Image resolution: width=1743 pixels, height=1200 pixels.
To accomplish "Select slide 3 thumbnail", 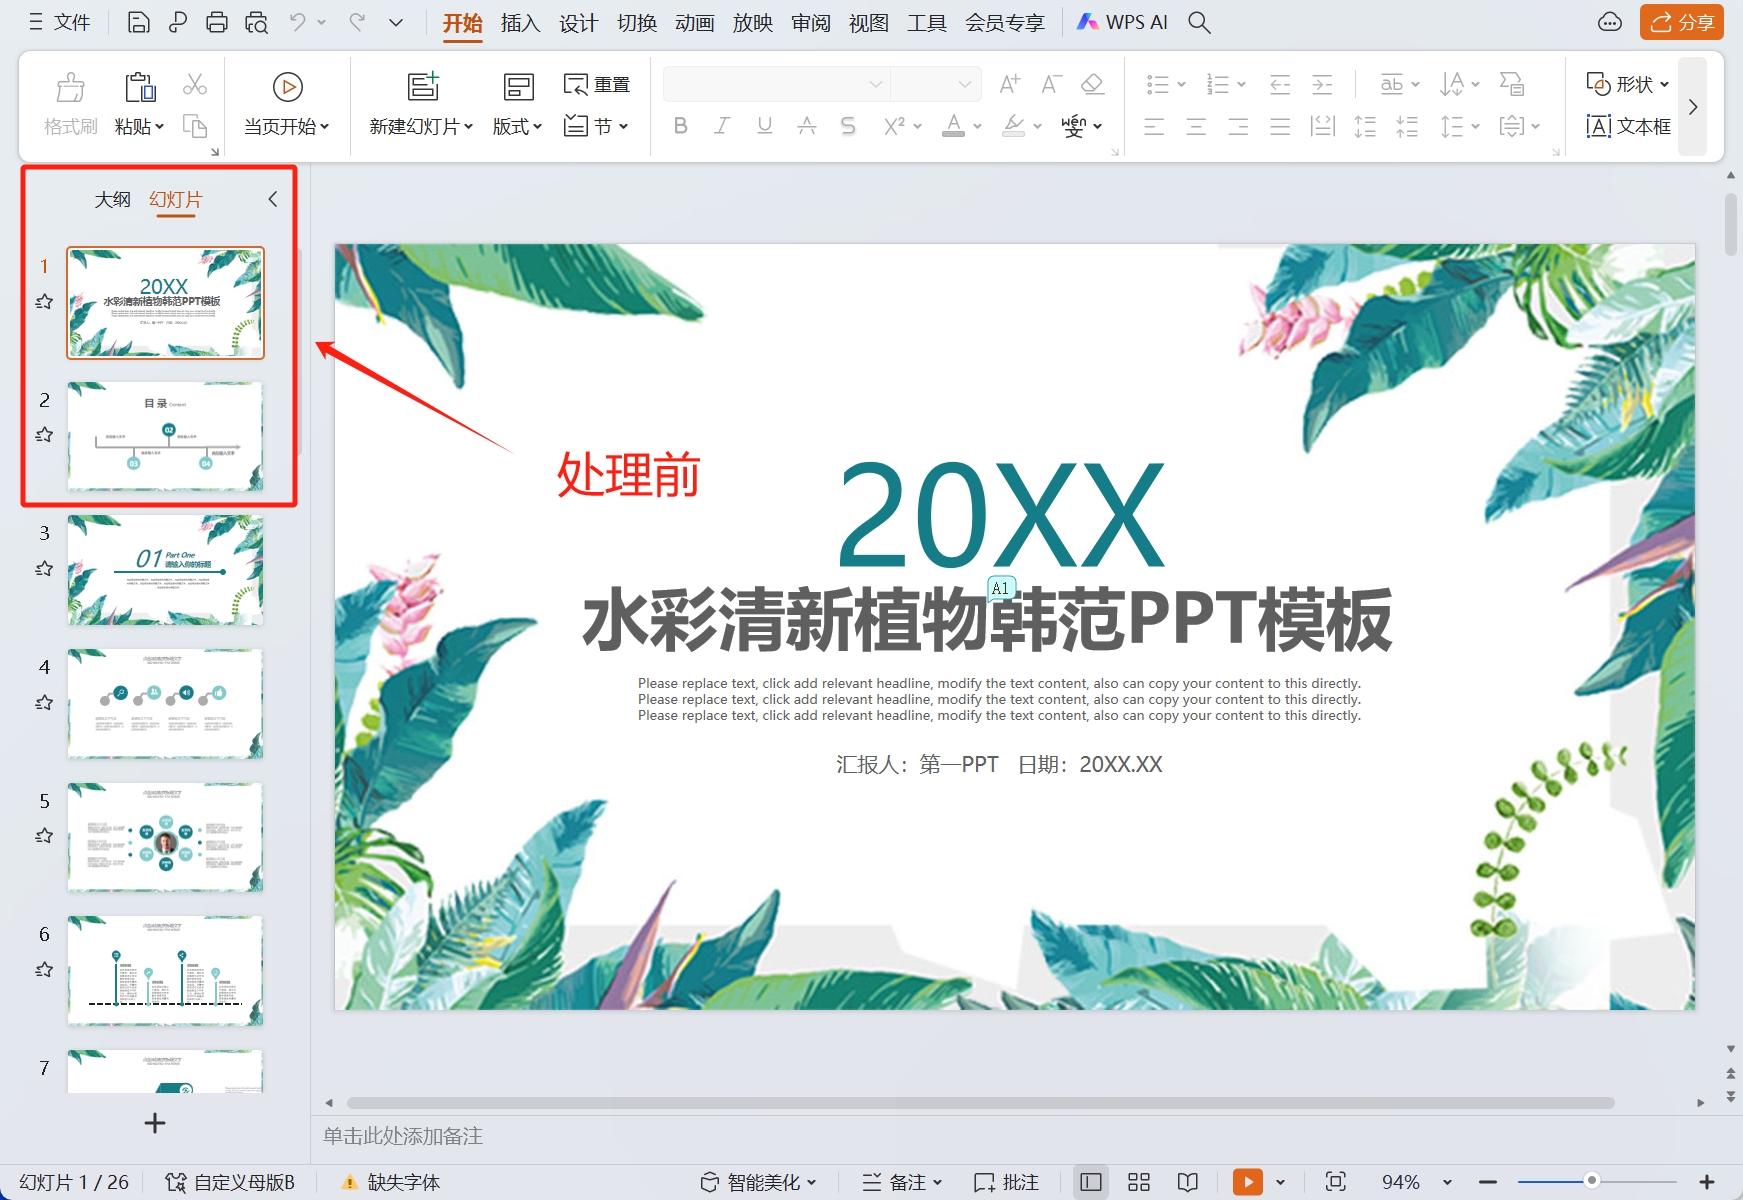I will pos(165,569).
